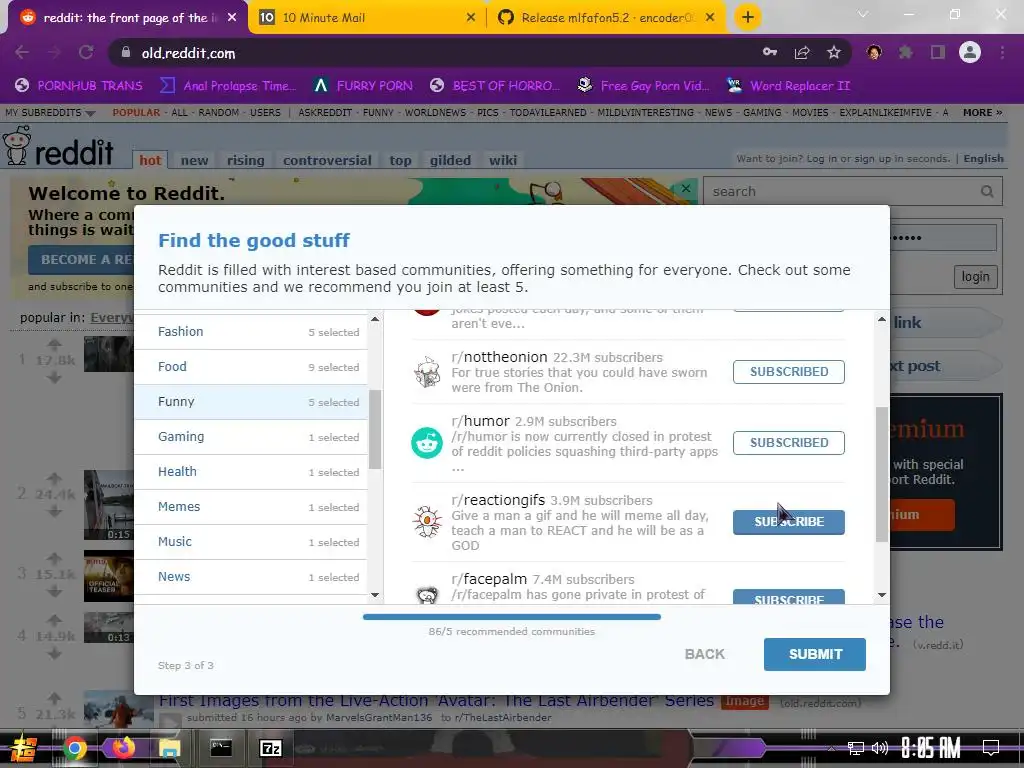Click the taskbar volume speaker icon
The width and height of the screenshot is (1024, 768).
[879, 748]
